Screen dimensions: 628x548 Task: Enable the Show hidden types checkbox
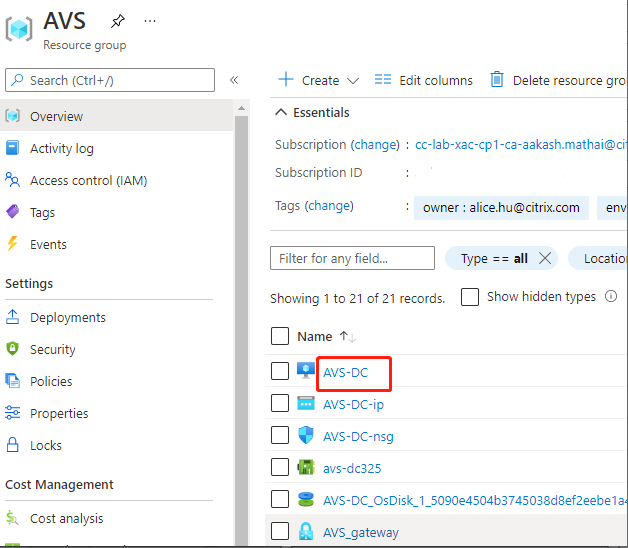[470, 297]
